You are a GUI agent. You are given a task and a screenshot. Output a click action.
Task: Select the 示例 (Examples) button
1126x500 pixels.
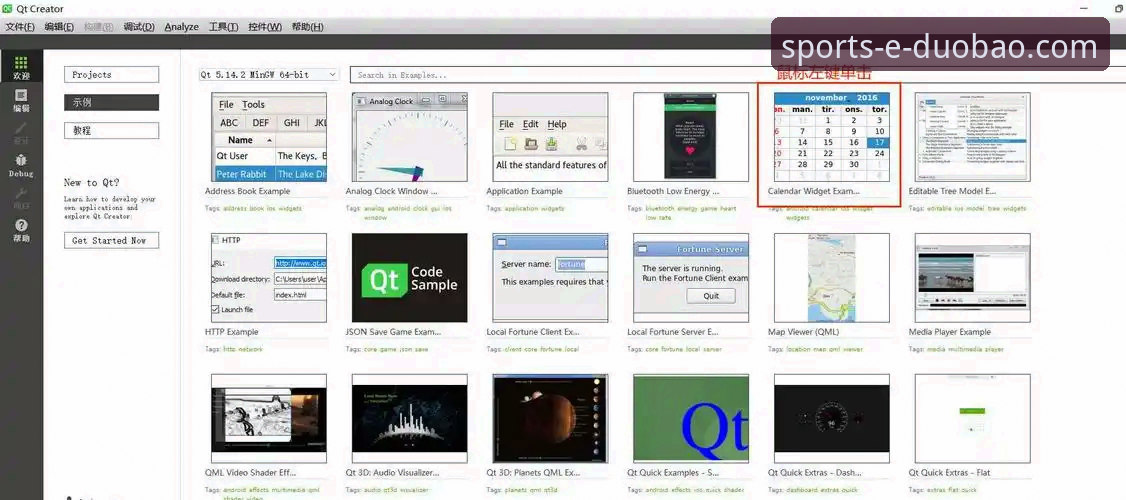tap(111, 103)
